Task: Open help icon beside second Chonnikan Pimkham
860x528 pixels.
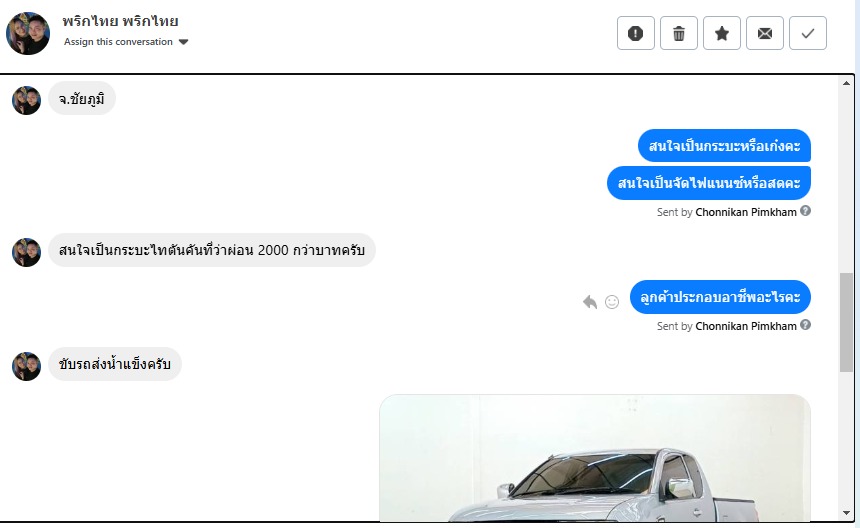Action: (x=805, y=325)
